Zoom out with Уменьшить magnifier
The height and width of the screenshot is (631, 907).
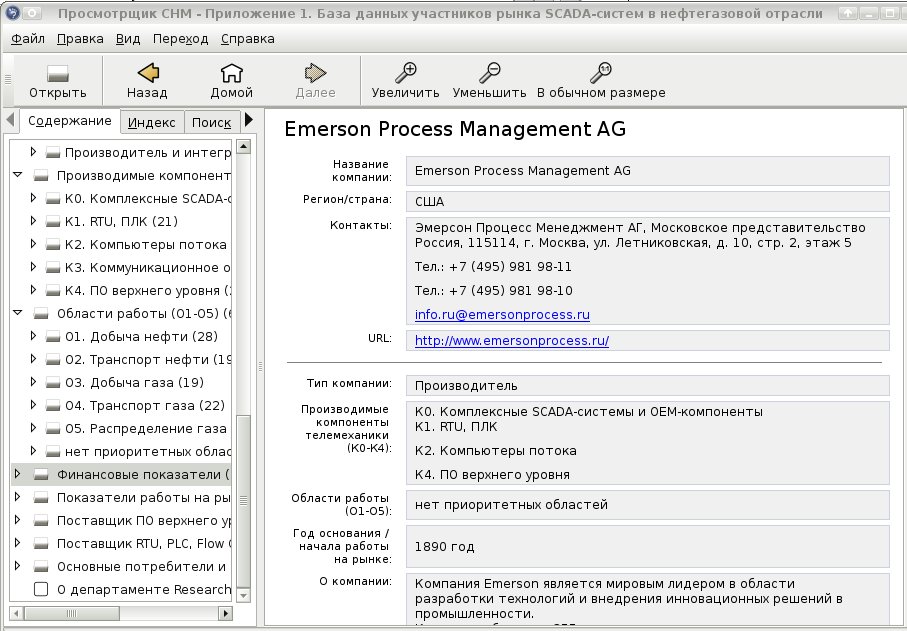tap(489, 73)
